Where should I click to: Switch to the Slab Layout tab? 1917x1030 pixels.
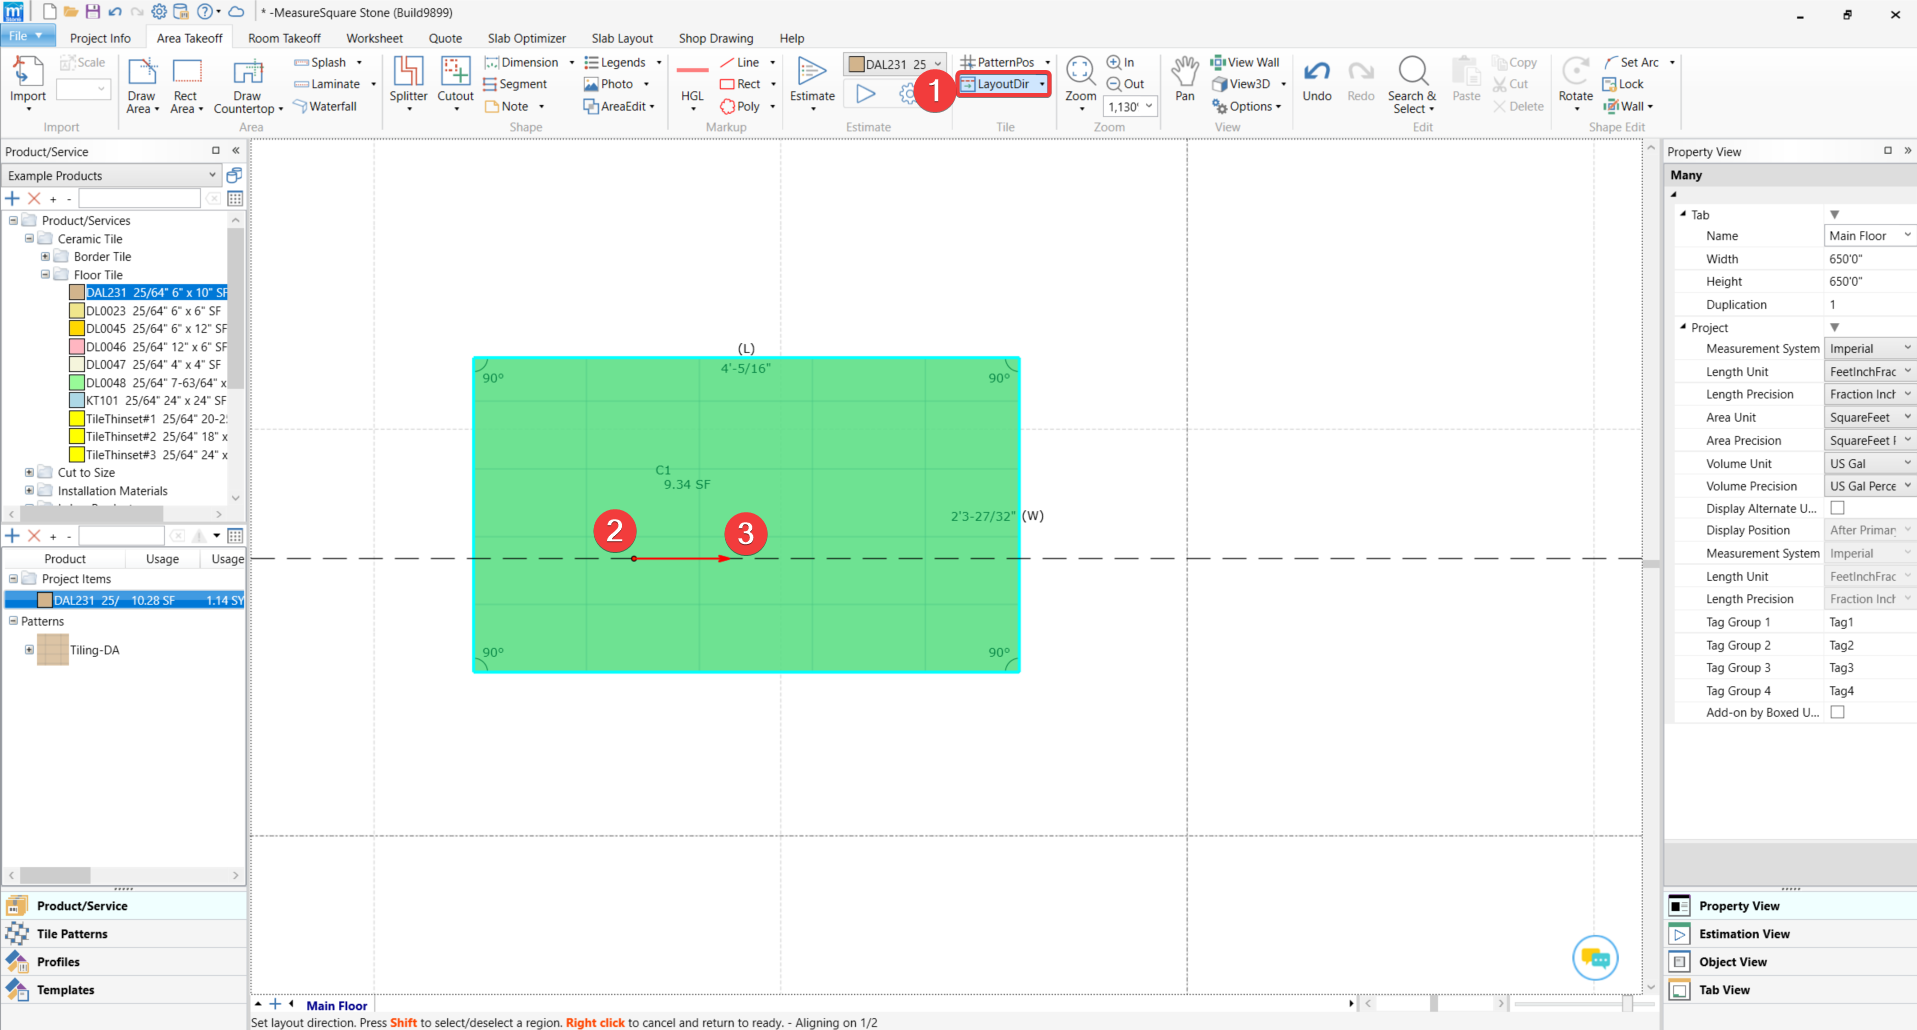coord(622,38)
